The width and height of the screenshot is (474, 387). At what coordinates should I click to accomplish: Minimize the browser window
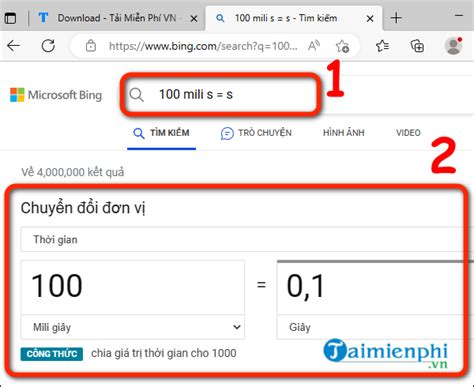click(459, 16)
